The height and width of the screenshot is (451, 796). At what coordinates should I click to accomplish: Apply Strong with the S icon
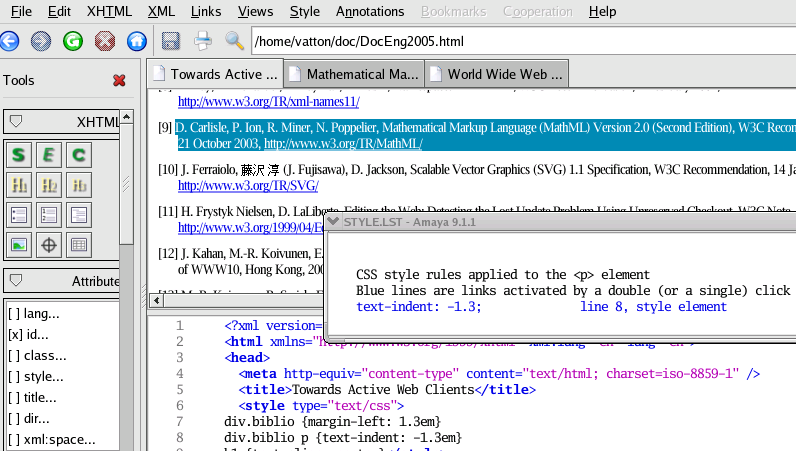[x=19, y=155]
